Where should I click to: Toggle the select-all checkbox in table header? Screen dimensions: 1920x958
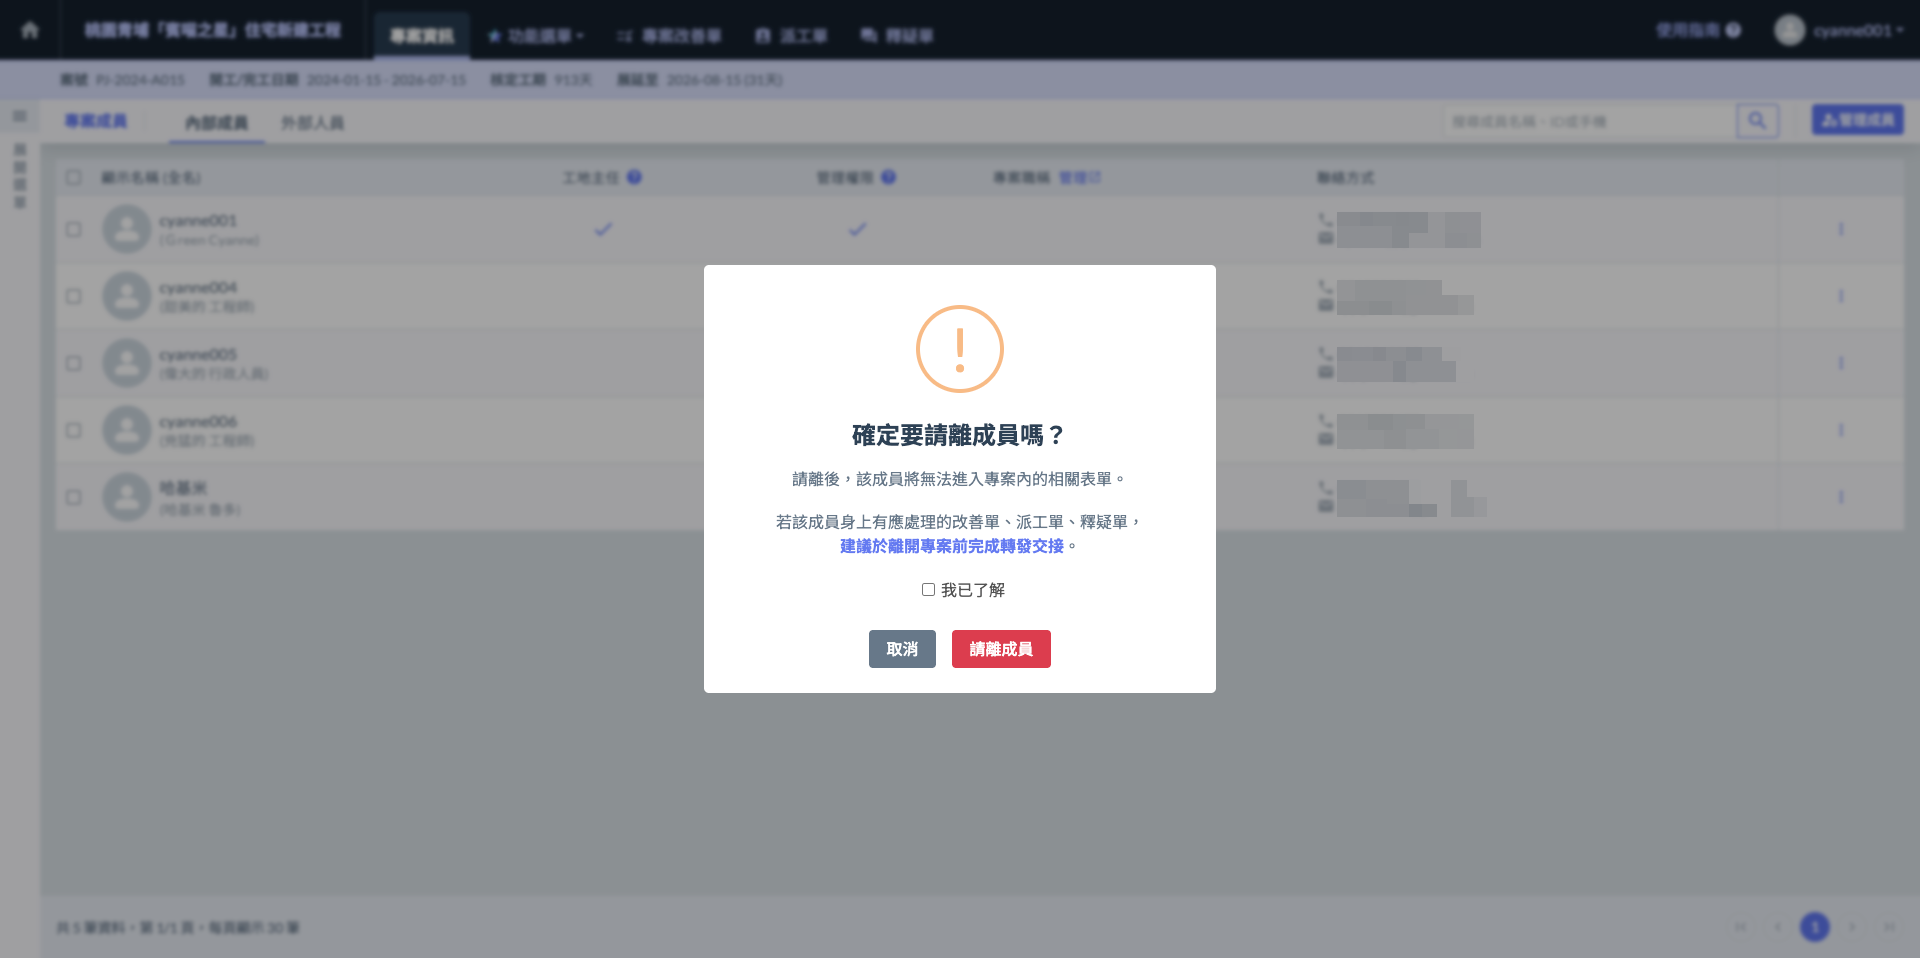click(x=73, y=177)
